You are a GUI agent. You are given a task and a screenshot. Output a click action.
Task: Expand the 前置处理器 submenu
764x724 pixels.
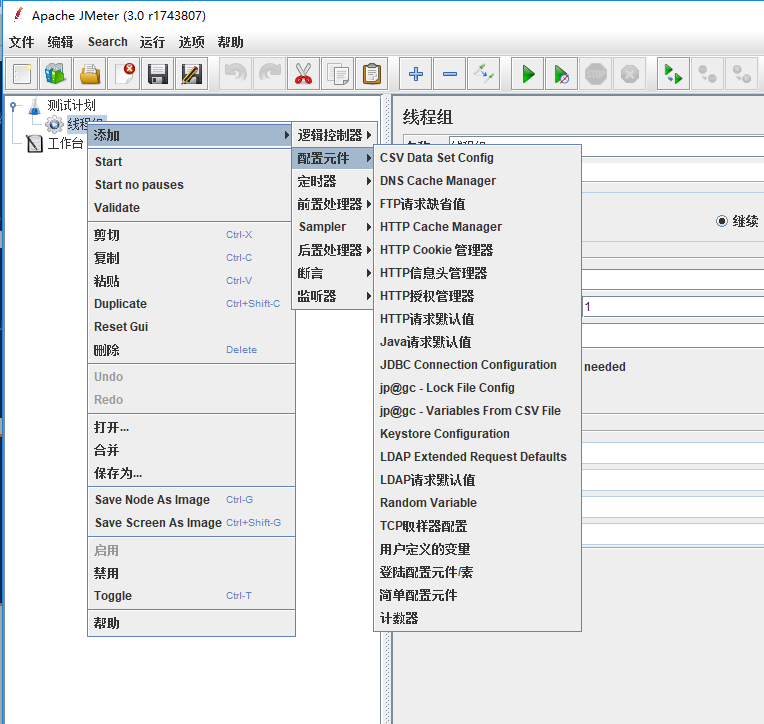(334, 204)
